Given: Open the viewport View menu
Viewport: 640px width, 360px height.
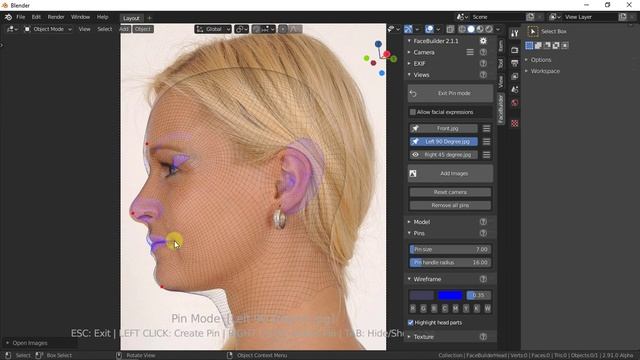Looking at the screenshot, I should coord(84,29).
